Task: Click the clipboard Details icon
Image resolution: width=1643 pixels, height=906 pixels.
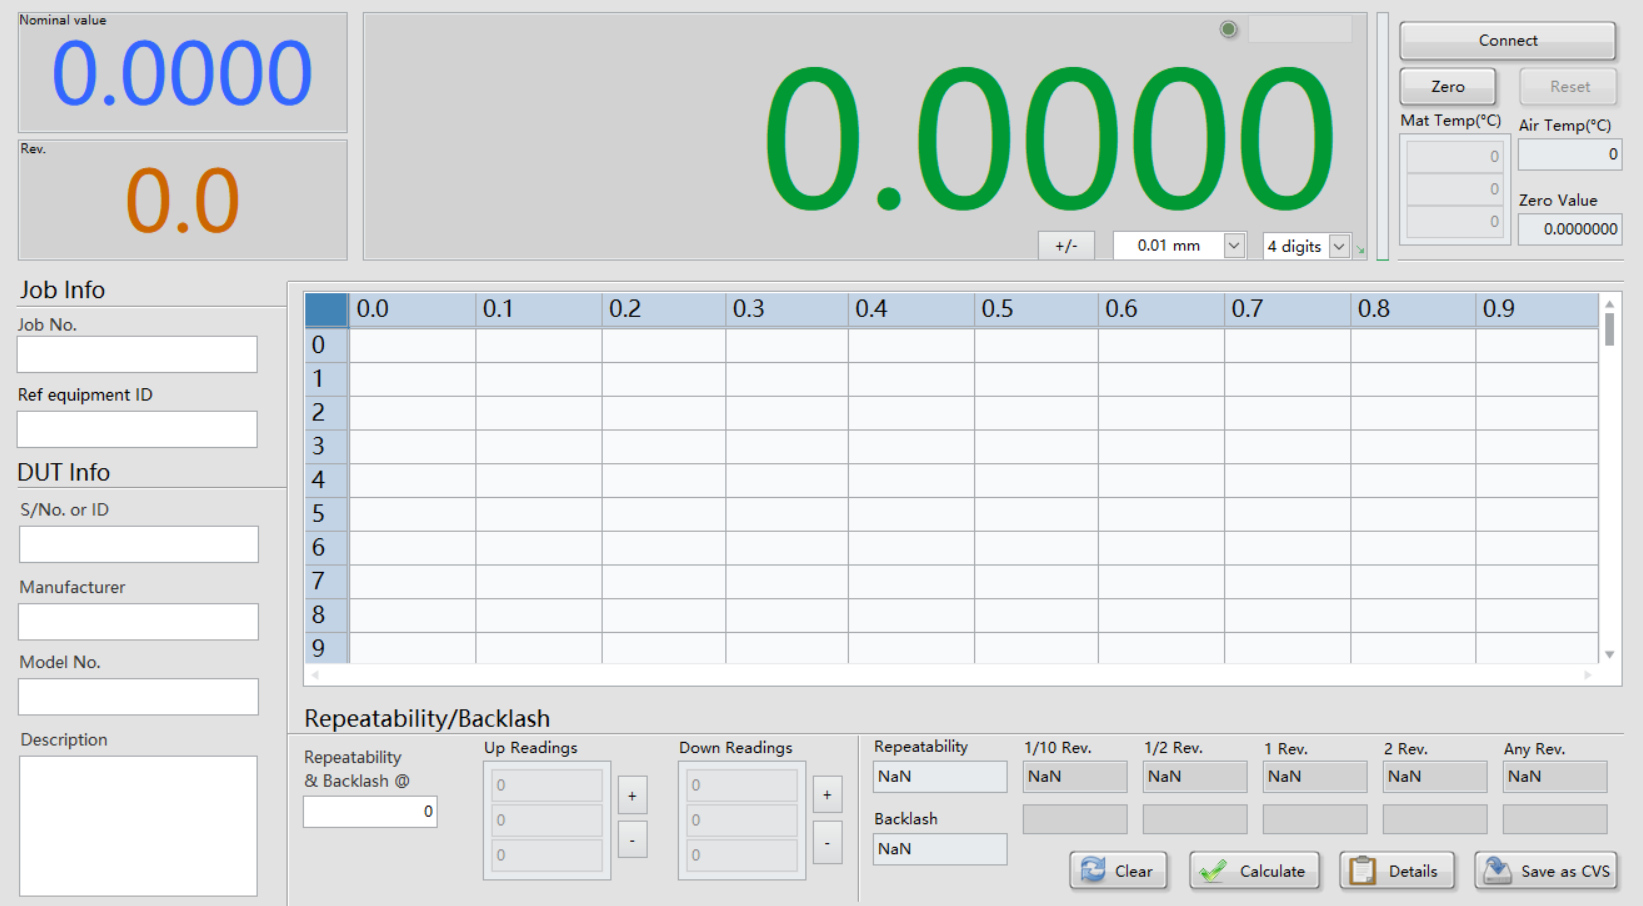Action: point(1362,871)
